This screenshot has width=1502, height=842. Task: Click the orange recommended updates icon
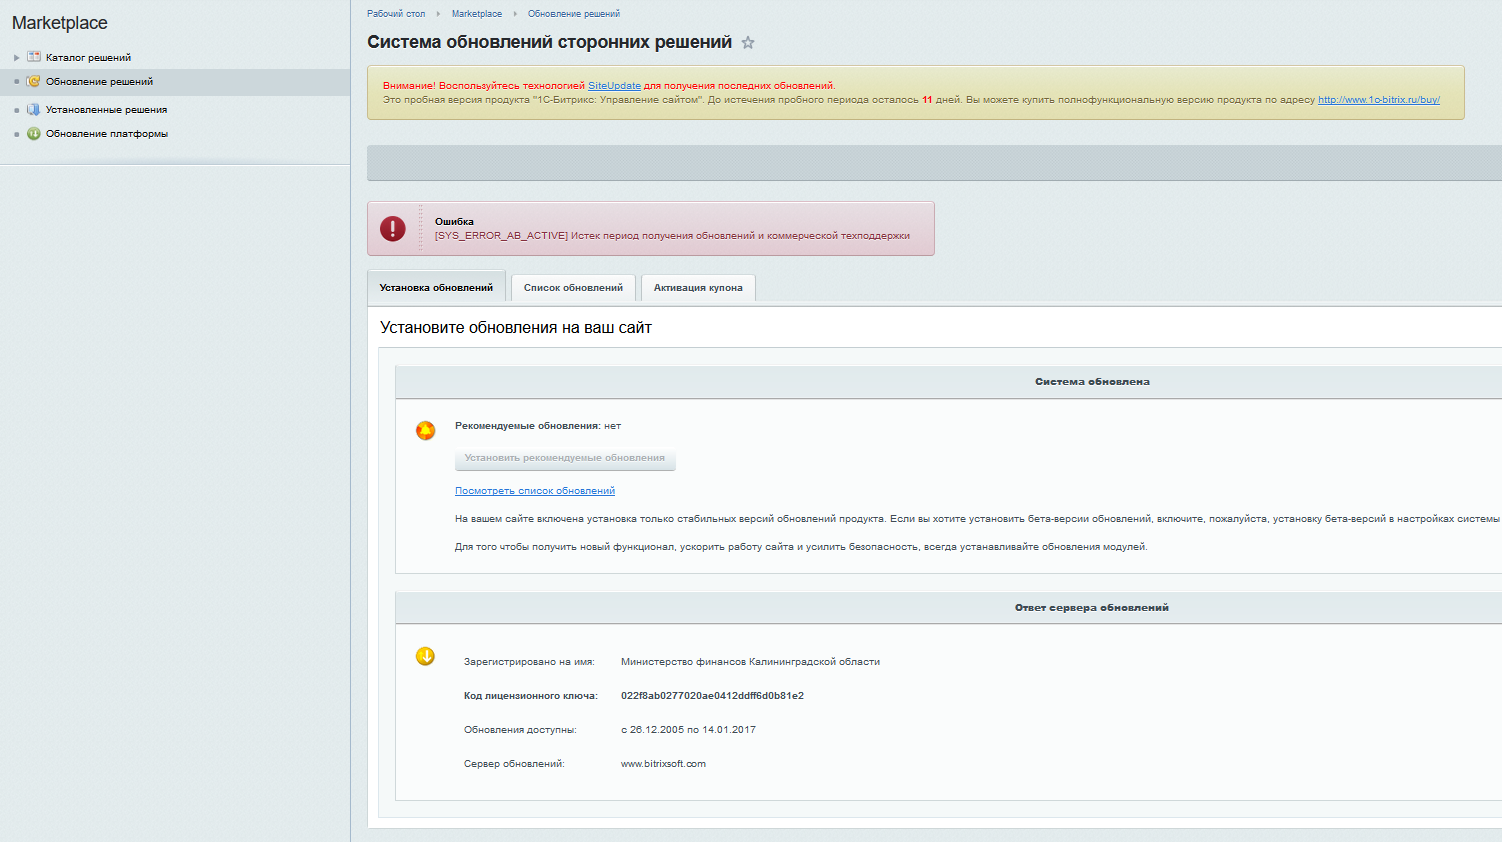coord(425,431)
